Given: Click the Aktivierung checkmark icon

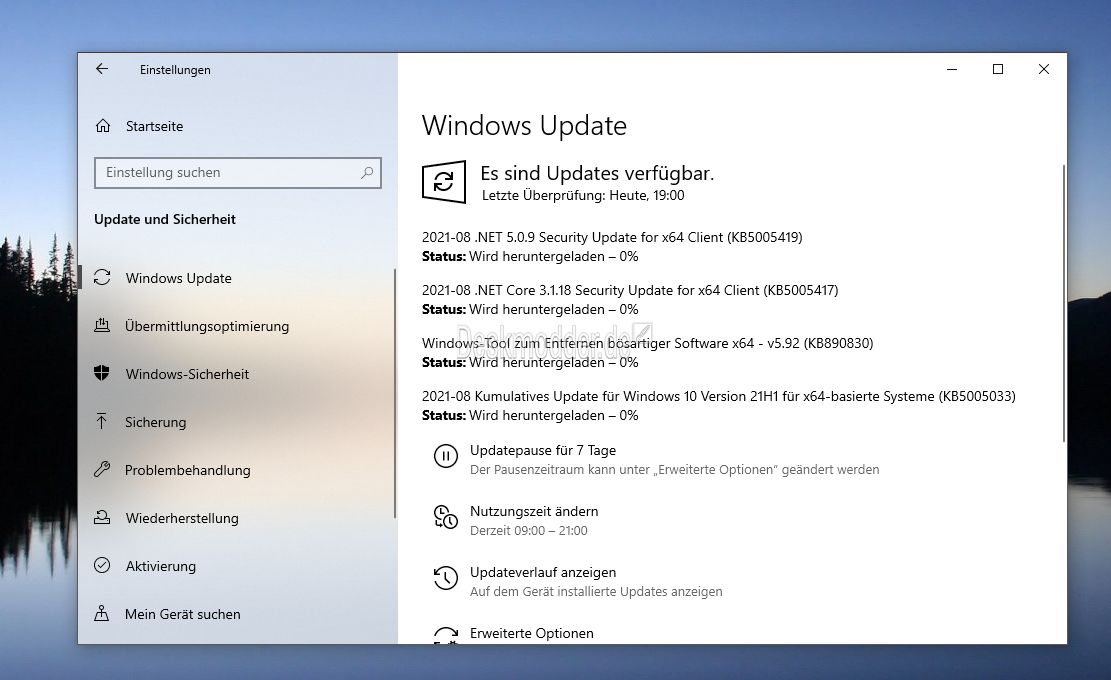Looking at the screenshot, I should tap(102, 565).
